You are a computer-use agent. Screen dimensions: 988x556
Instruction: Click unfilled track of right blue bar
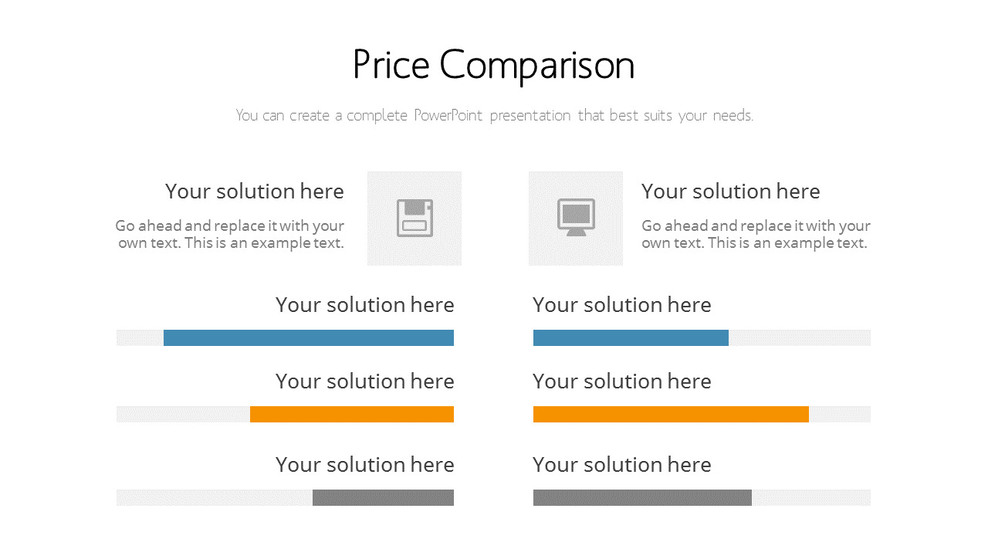[x=800, y=338]
